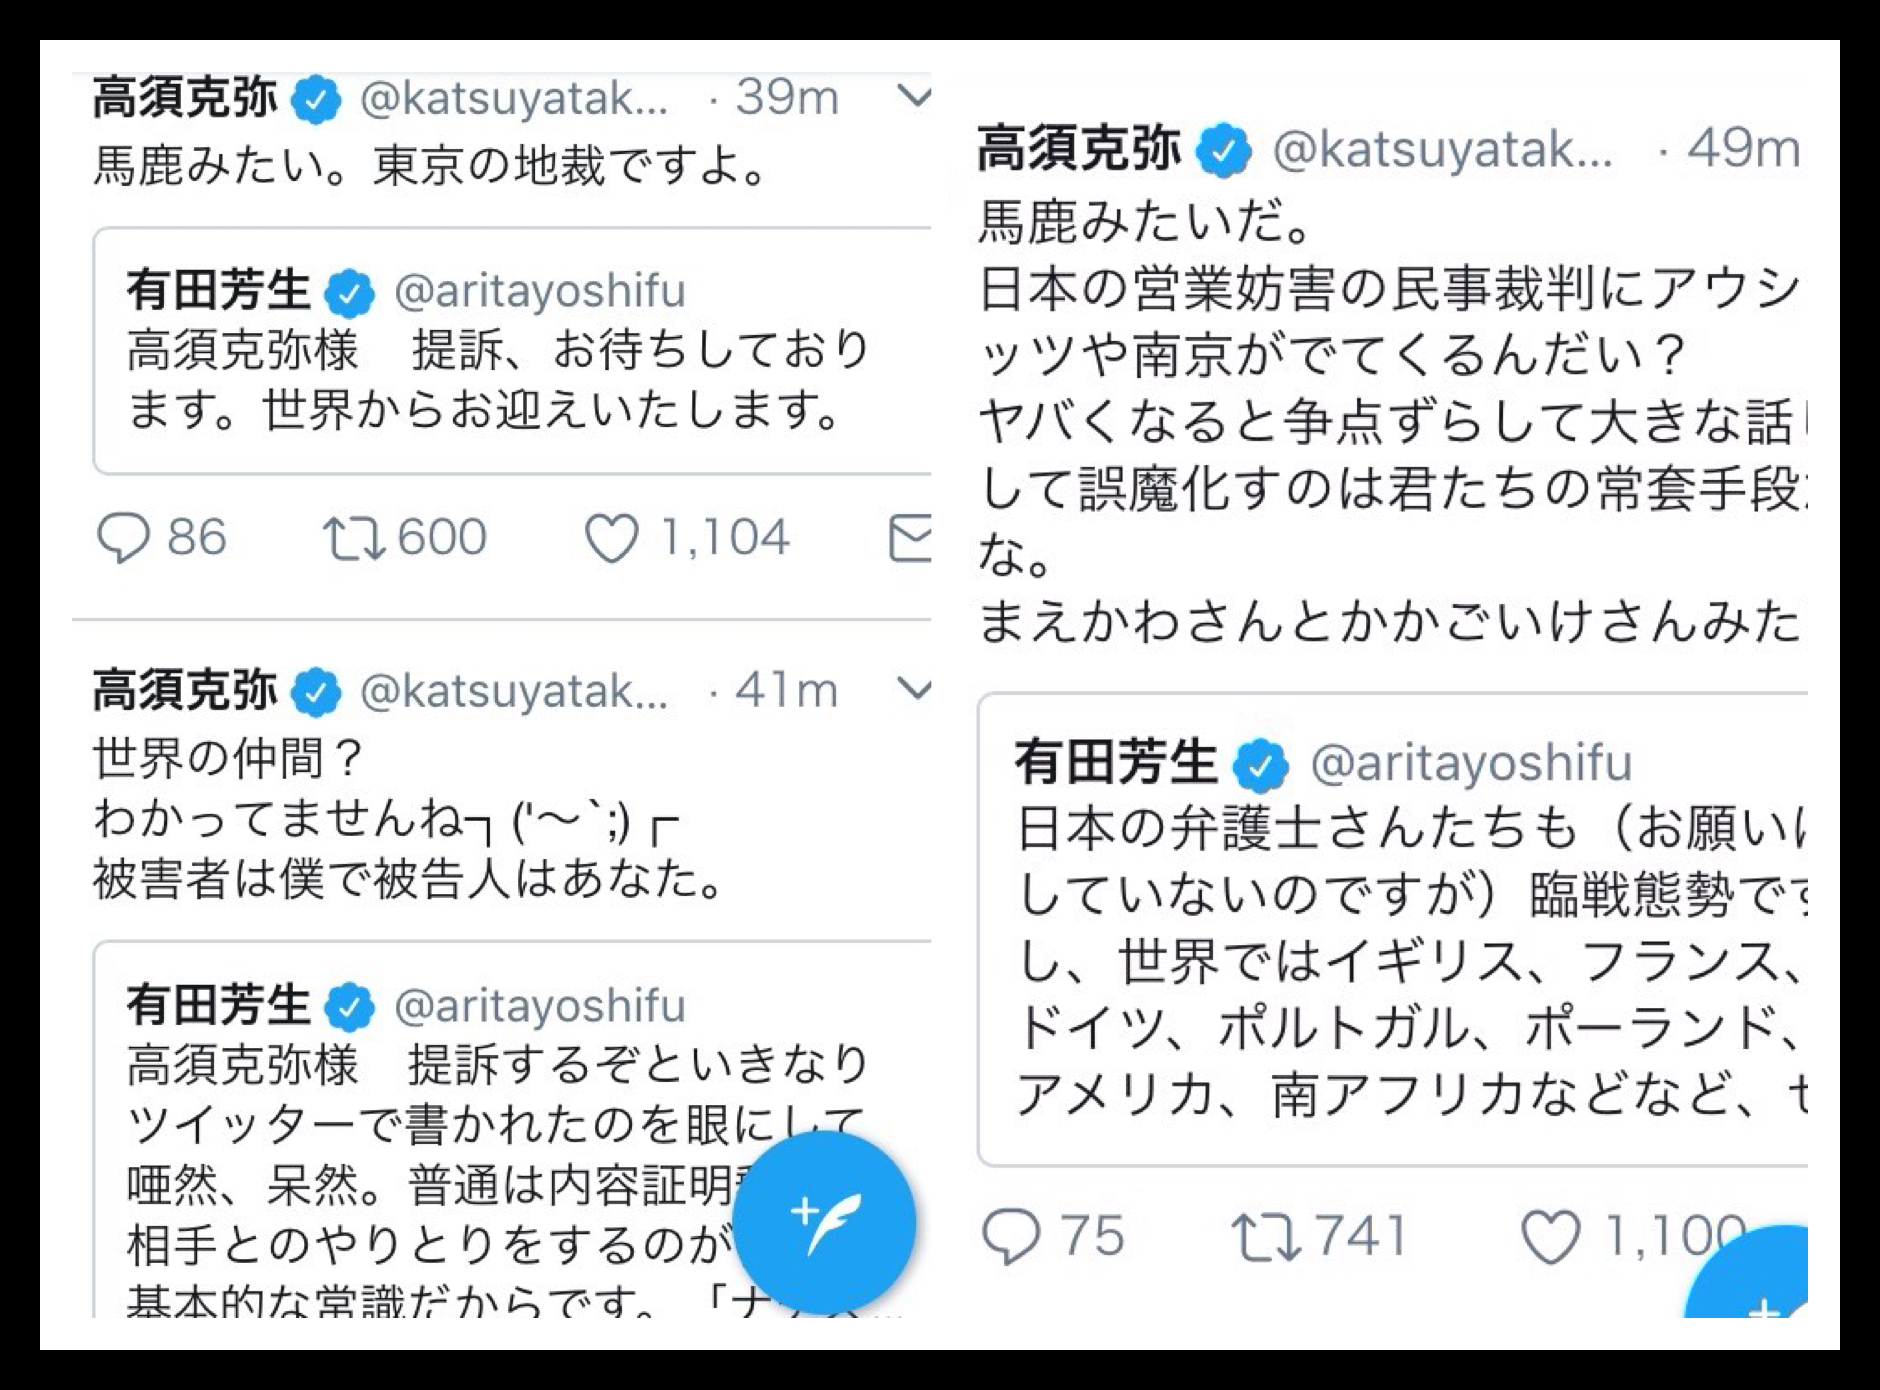This screenshot has height=1390, width=1880.
Task: Open quoted tweet about 日本の弁護士さんたち
Action: tap(1393, 929)
